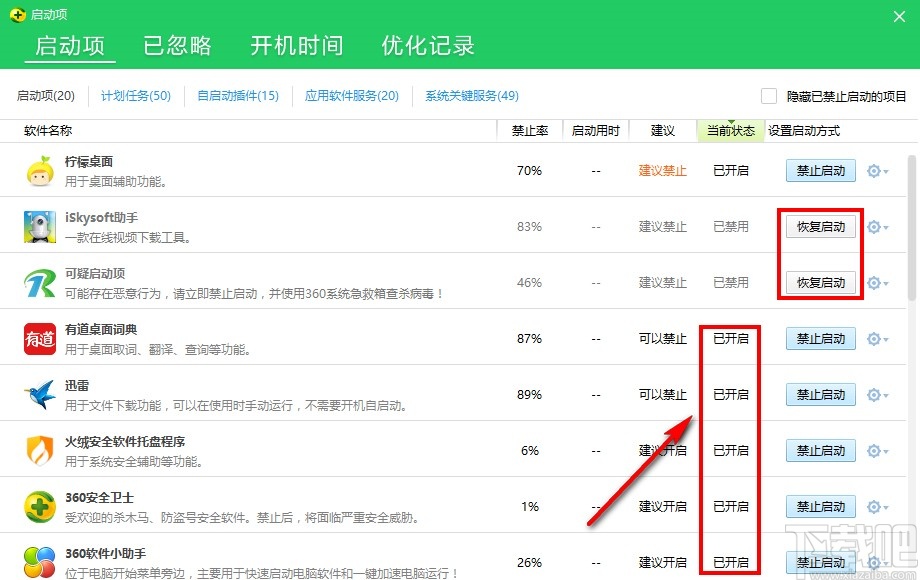
Task: Click 禁止启动 button for 柠檬桌面
Action: click(x=819, y=170)
